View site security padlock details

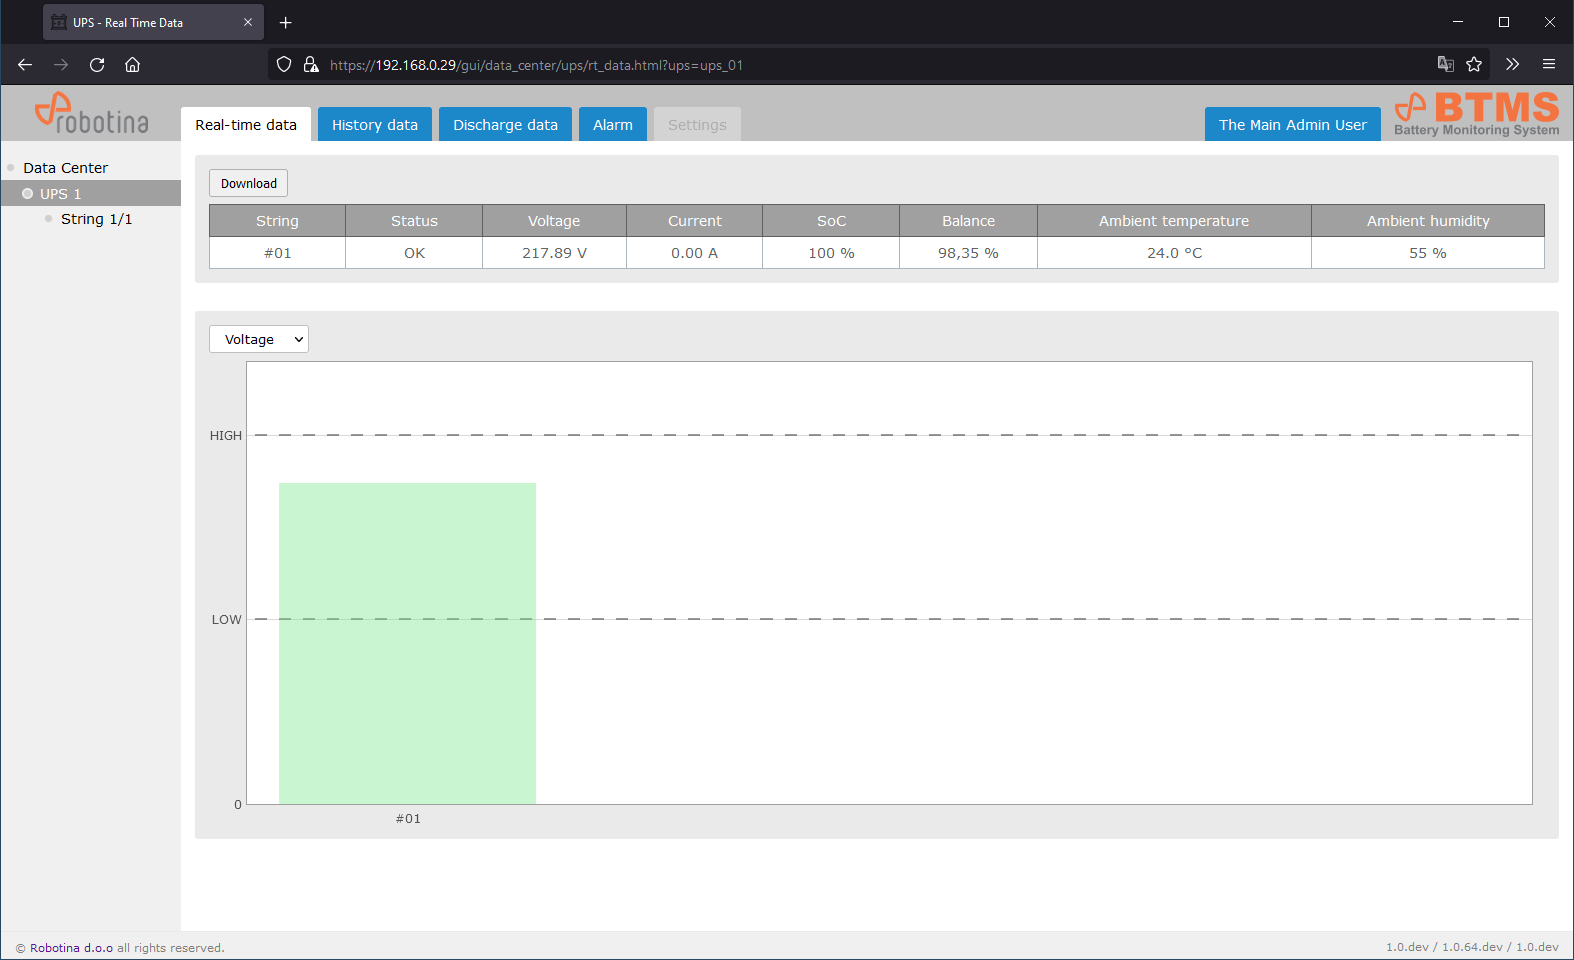[311, 65]
